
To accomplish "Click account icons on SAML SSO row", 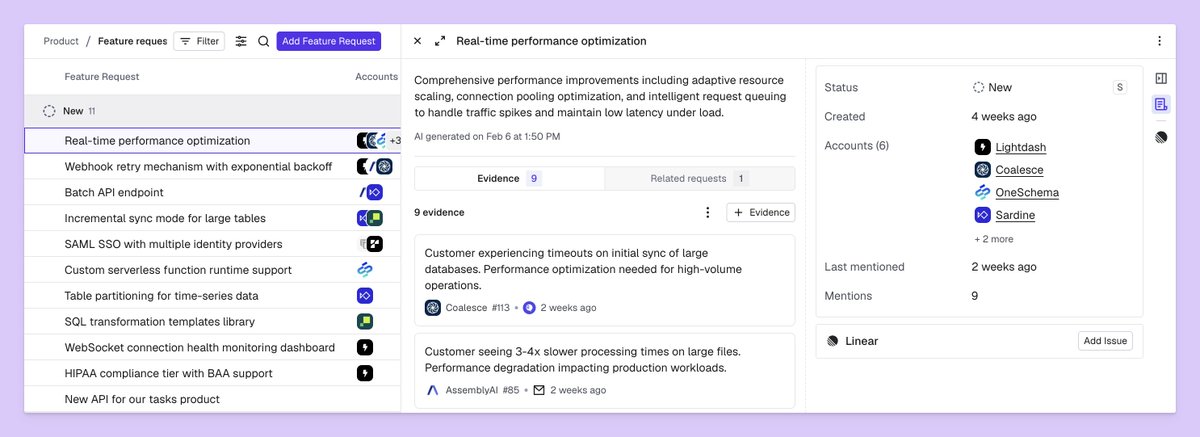I will (x=370, y=244).
